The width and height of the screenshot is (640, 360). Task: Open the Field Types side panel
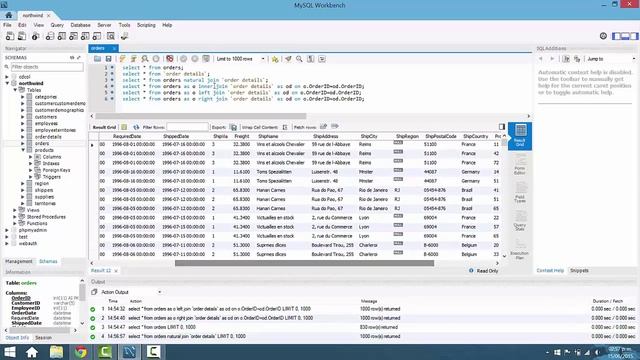point(520,193)
